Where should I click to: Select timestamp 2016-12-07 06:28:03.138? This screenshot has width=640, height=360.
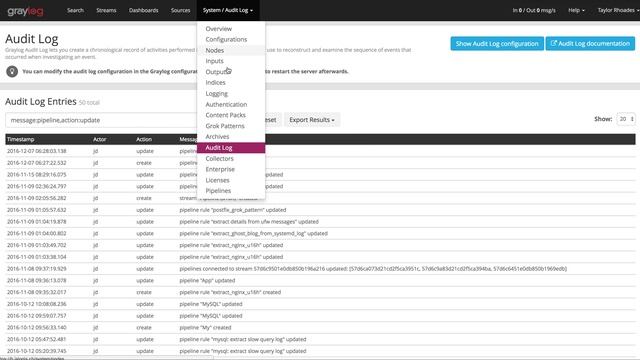(x=36, y=151)
